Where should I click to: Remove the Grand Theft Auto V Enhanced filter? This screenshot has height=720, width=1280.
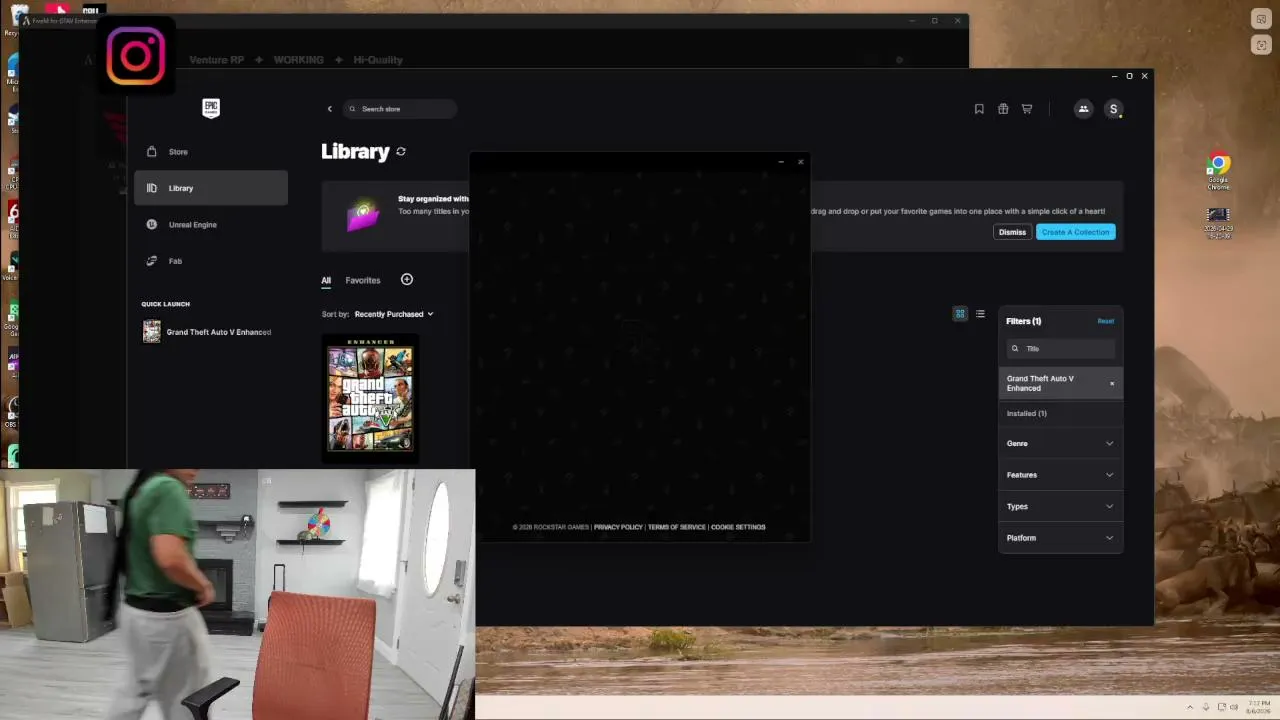(x=1112, y=384)
